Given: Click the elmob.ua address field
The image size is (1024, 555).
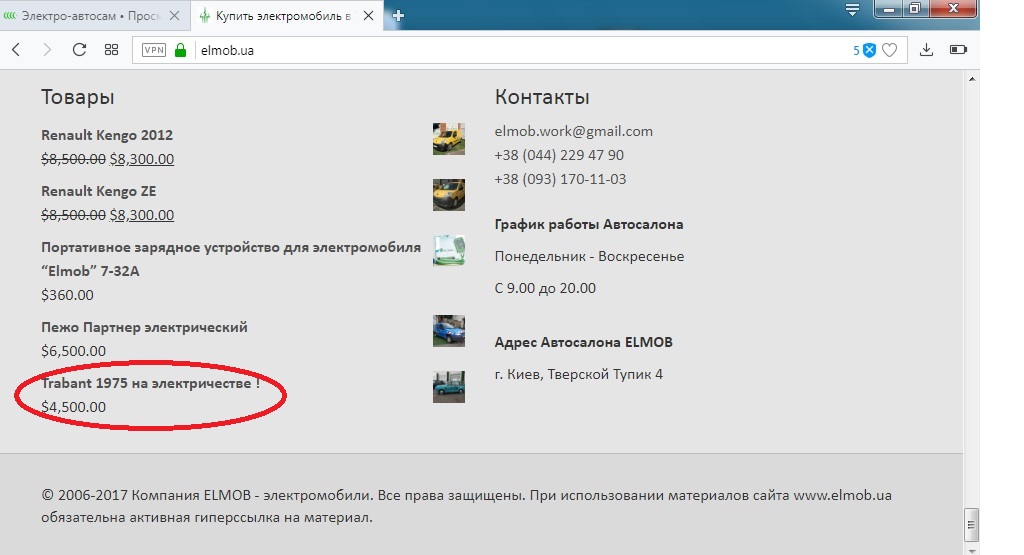Looking at the screenshot, I should coord(500,50).
